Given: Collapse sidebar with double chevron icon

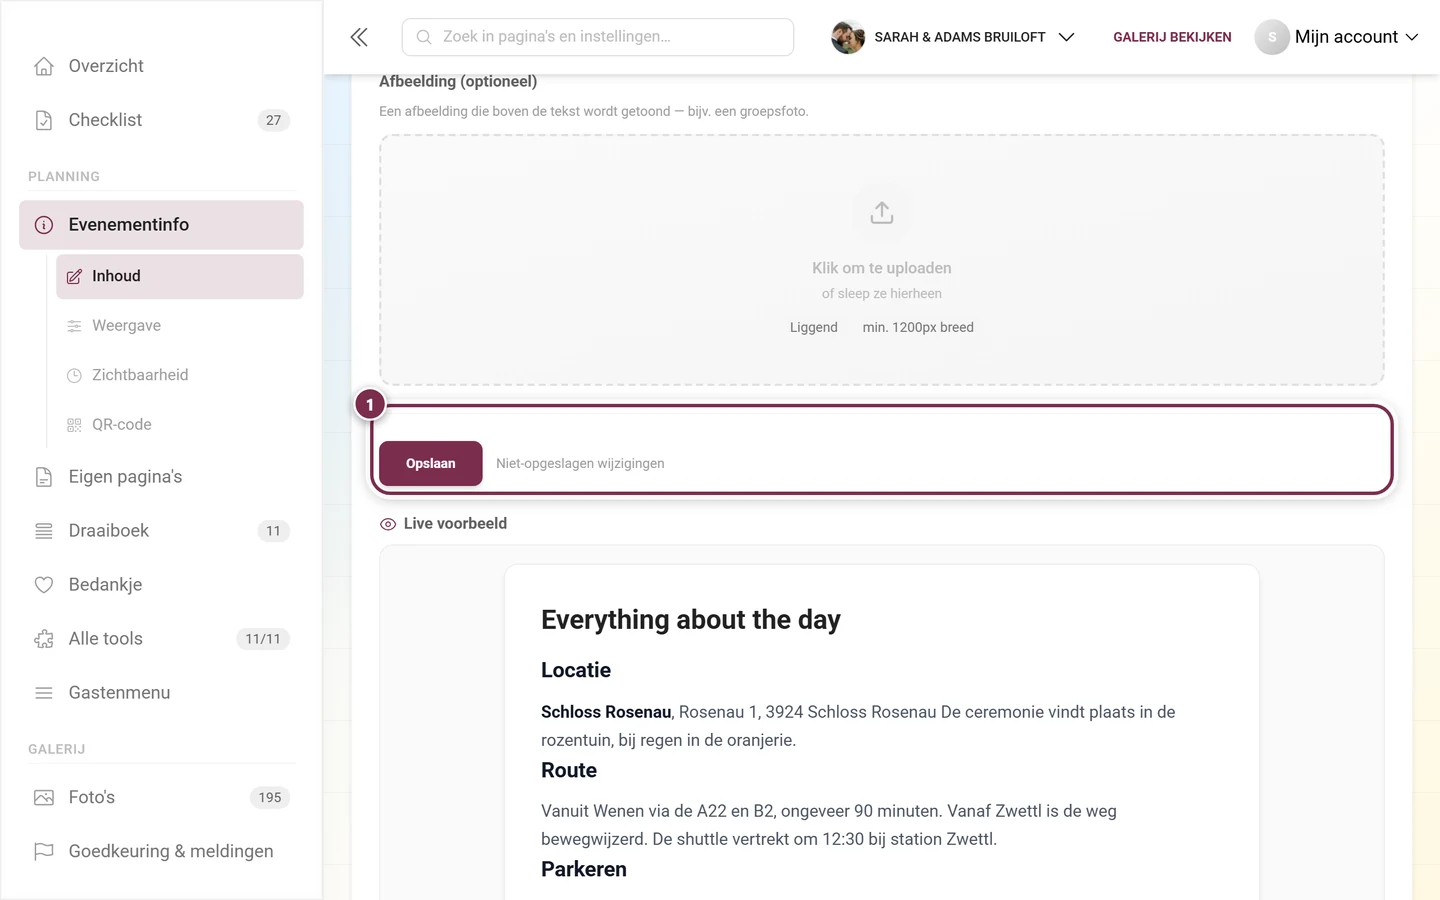Looking at the screenshot, I should tap(359, 37).
